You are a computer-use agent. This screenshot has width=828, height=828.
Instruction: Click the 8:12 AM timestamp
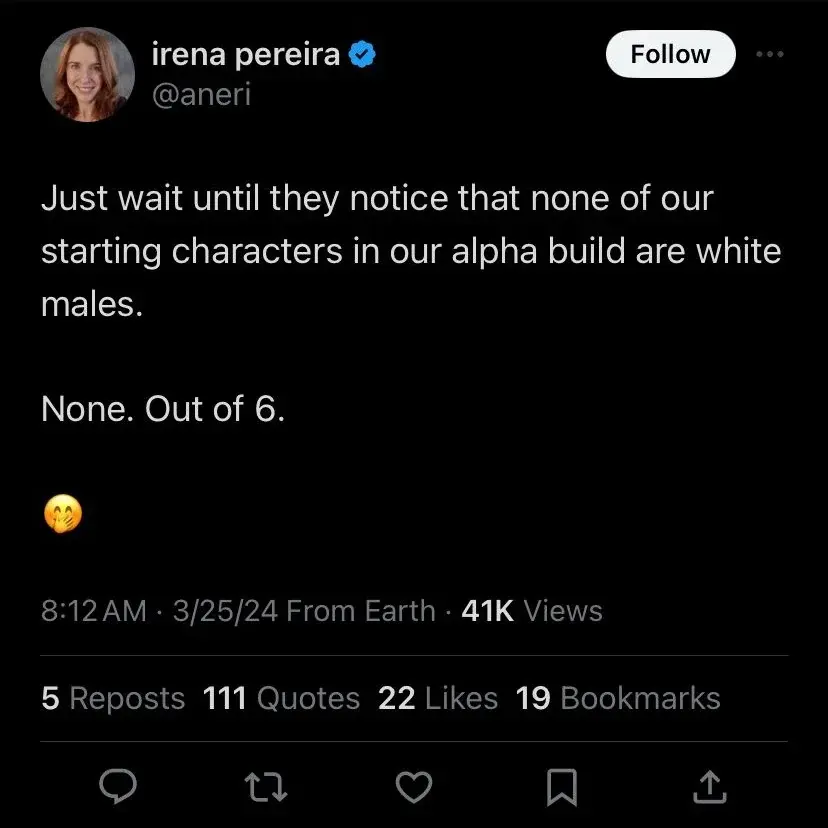point(94,611)
